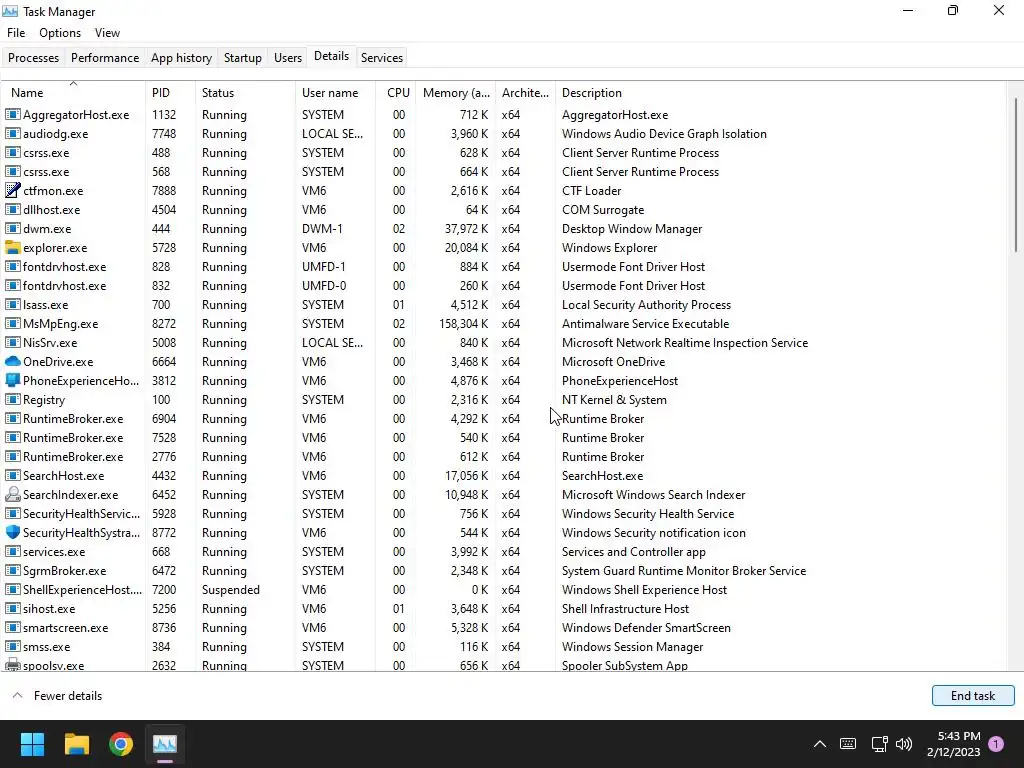Click the AggregatorHost.exe process icon

point(12,114)
